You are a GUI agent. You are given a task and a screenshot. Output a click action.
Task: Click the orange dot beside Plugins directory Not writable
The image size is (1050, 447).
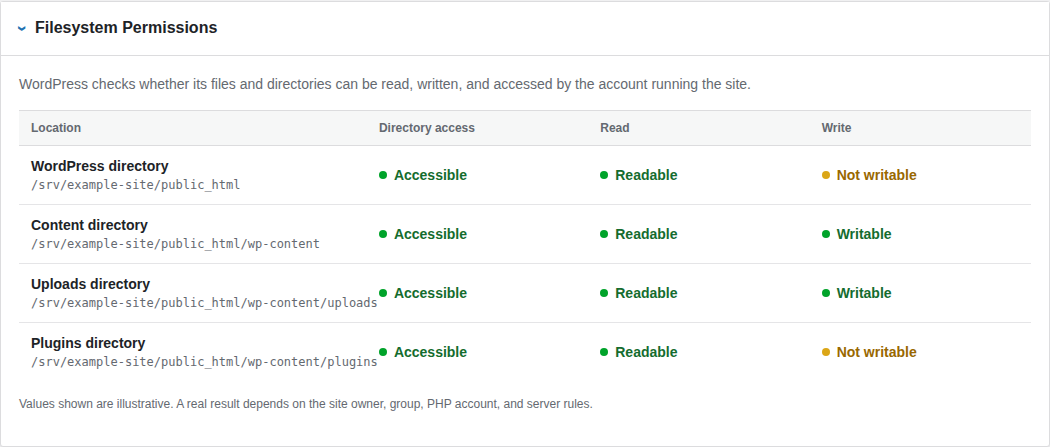pyautogui.click(x=826, y=352)
